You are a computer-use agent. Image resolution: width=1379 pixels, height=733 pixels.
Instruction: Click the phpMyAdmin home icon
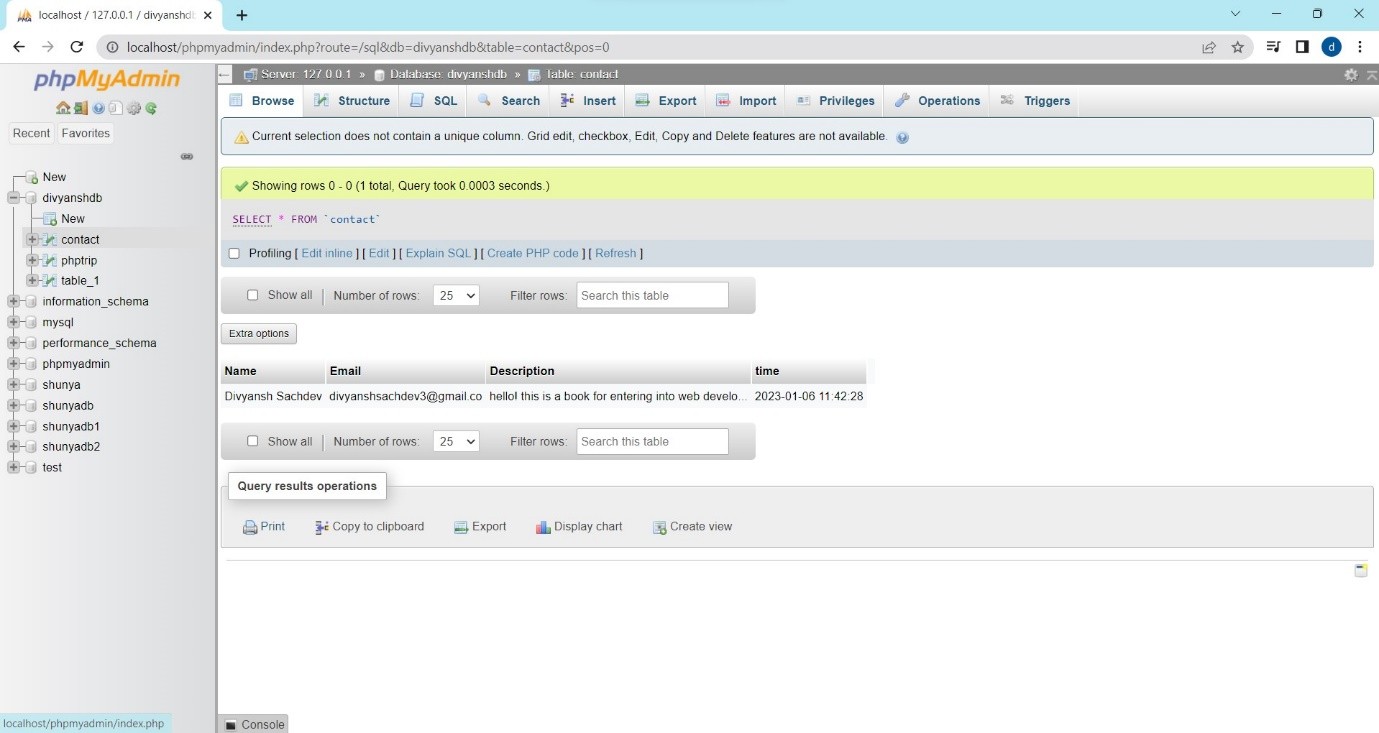(x=63, y=108)
